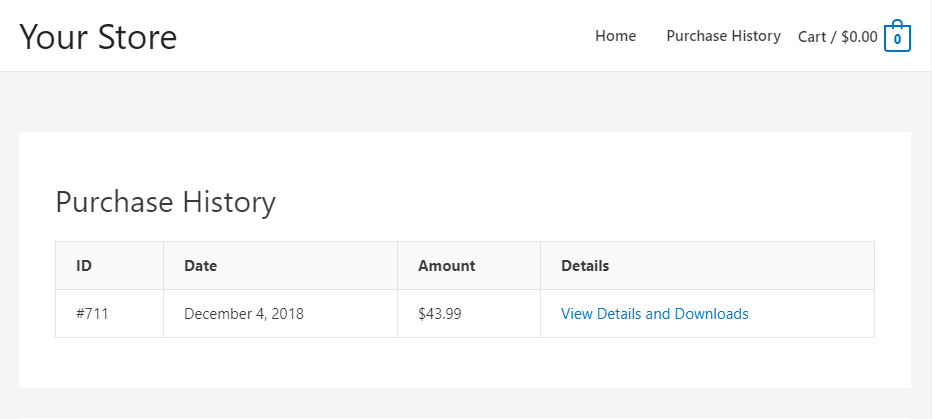Screen dimensions: 932x419
Task: Click the Cart label in the header
Action: point(812,37)
